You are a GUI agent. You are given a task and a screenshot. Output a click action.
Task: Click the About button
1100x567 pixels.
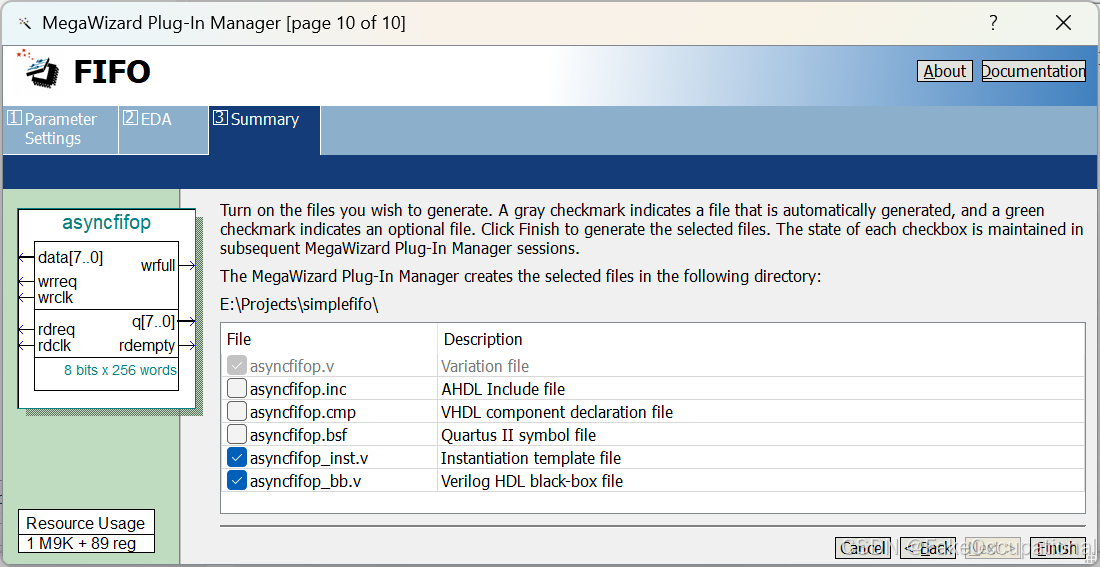click(944, 72)
